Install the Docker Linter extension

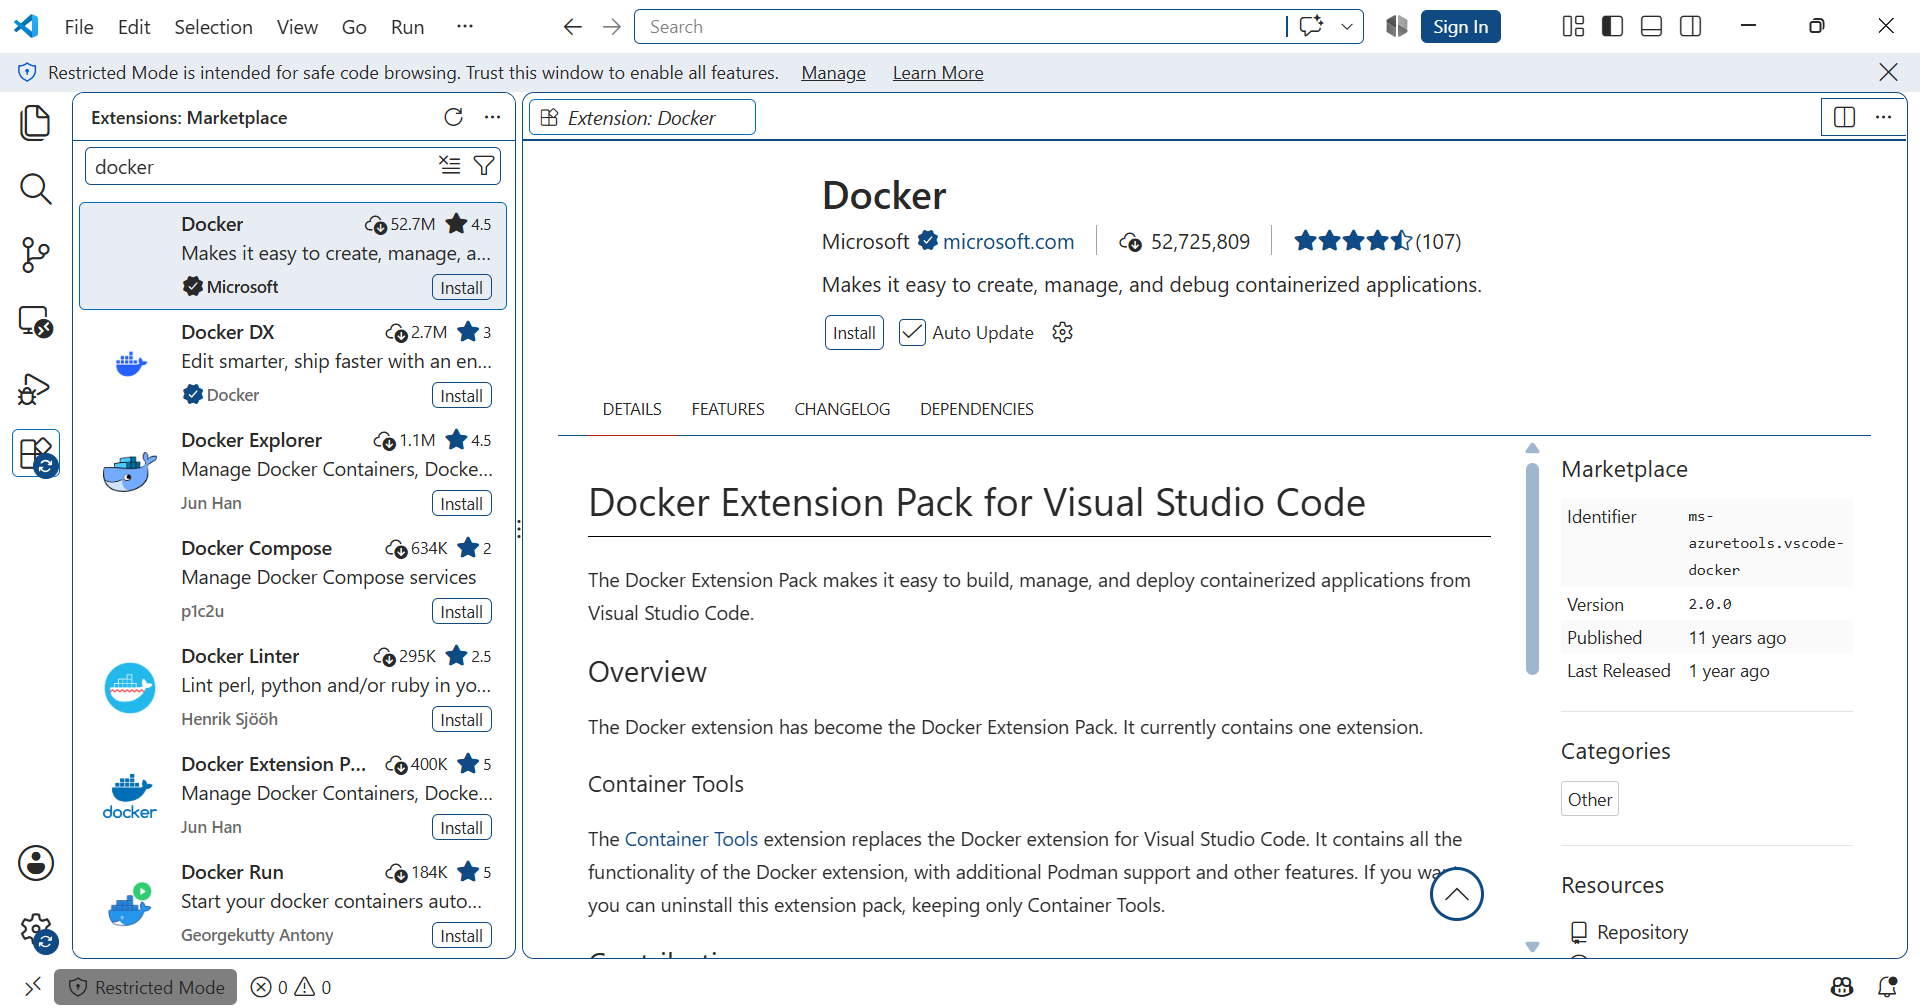pyautogui.click(x=462, y=720)
